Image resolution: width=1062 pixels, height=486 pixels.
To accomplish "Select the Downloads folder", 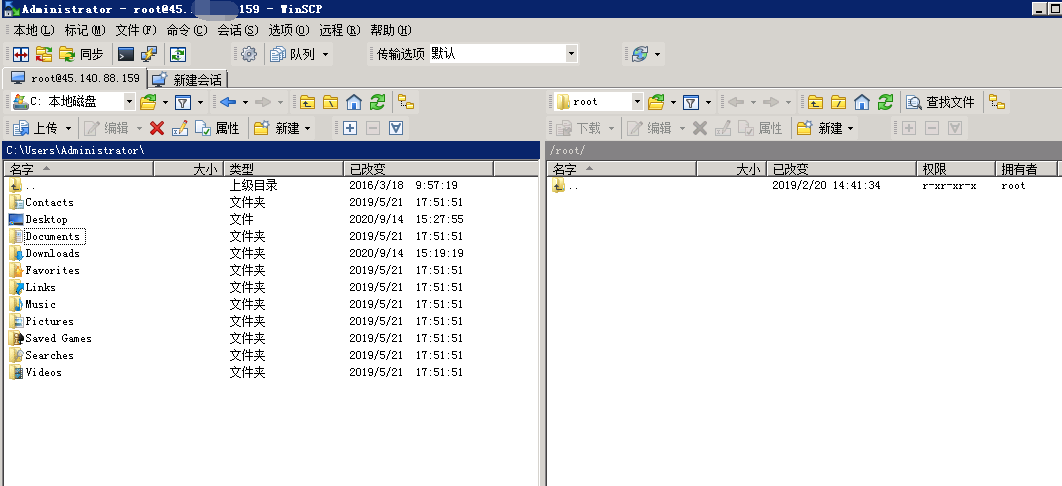I will tap(52, 253).
